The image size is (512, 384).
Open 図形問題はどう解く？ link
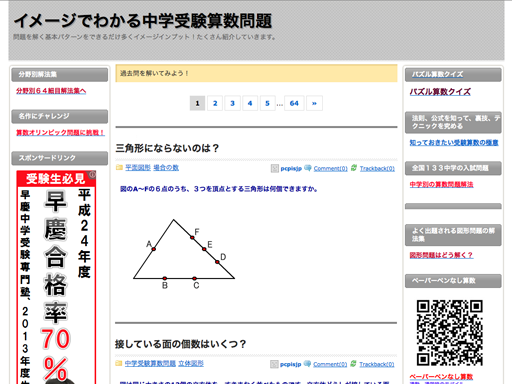441,255
